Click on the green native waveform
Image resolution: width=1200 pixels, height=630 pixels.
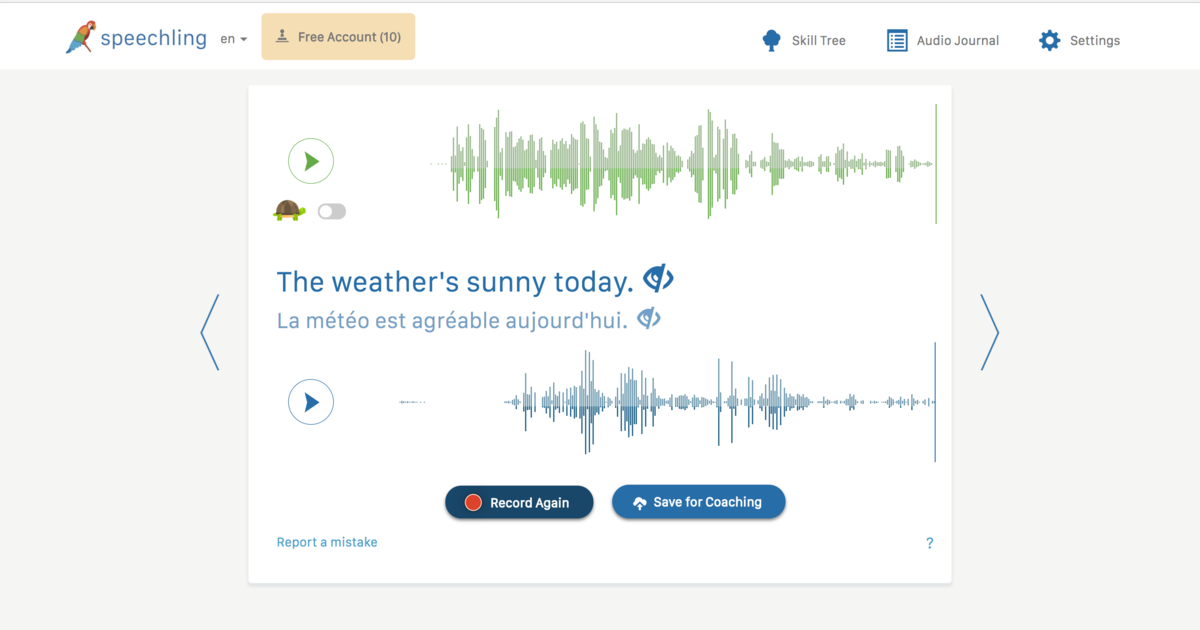(684, 164)
